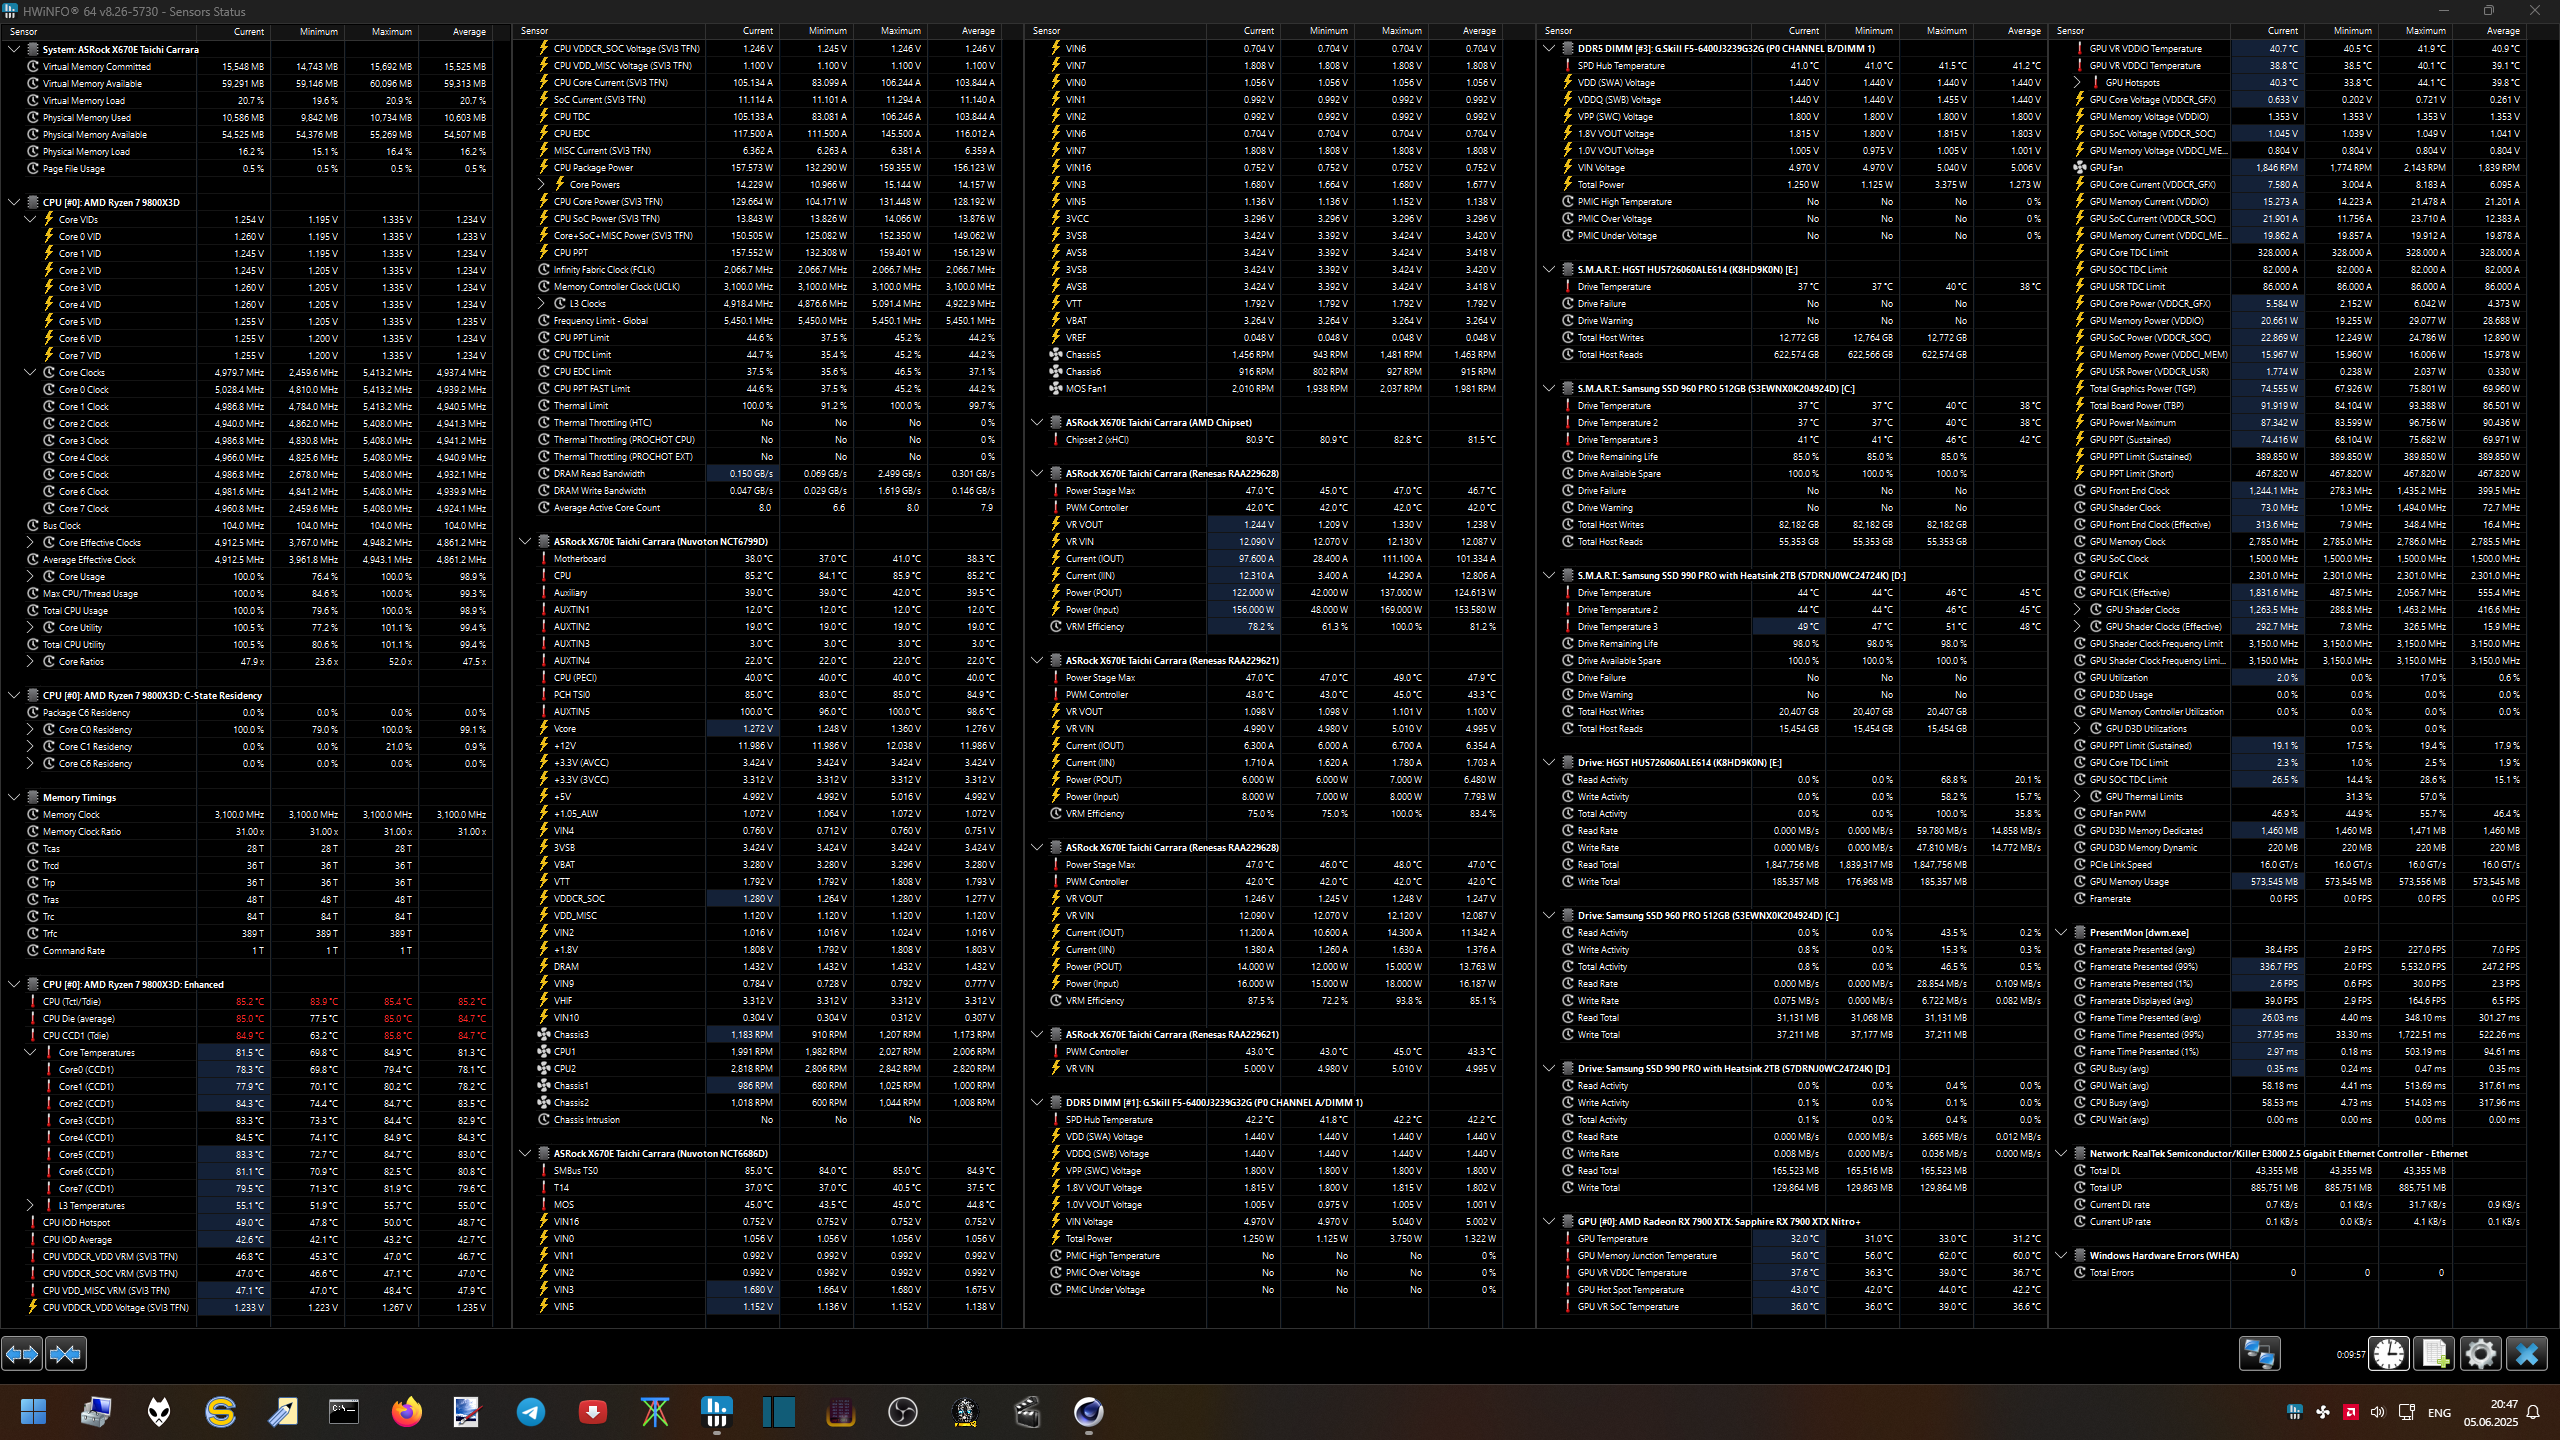The image size is (2560, 1440).
Task: Open remote monitoring network computers button
Action: pos(2259,1354)
